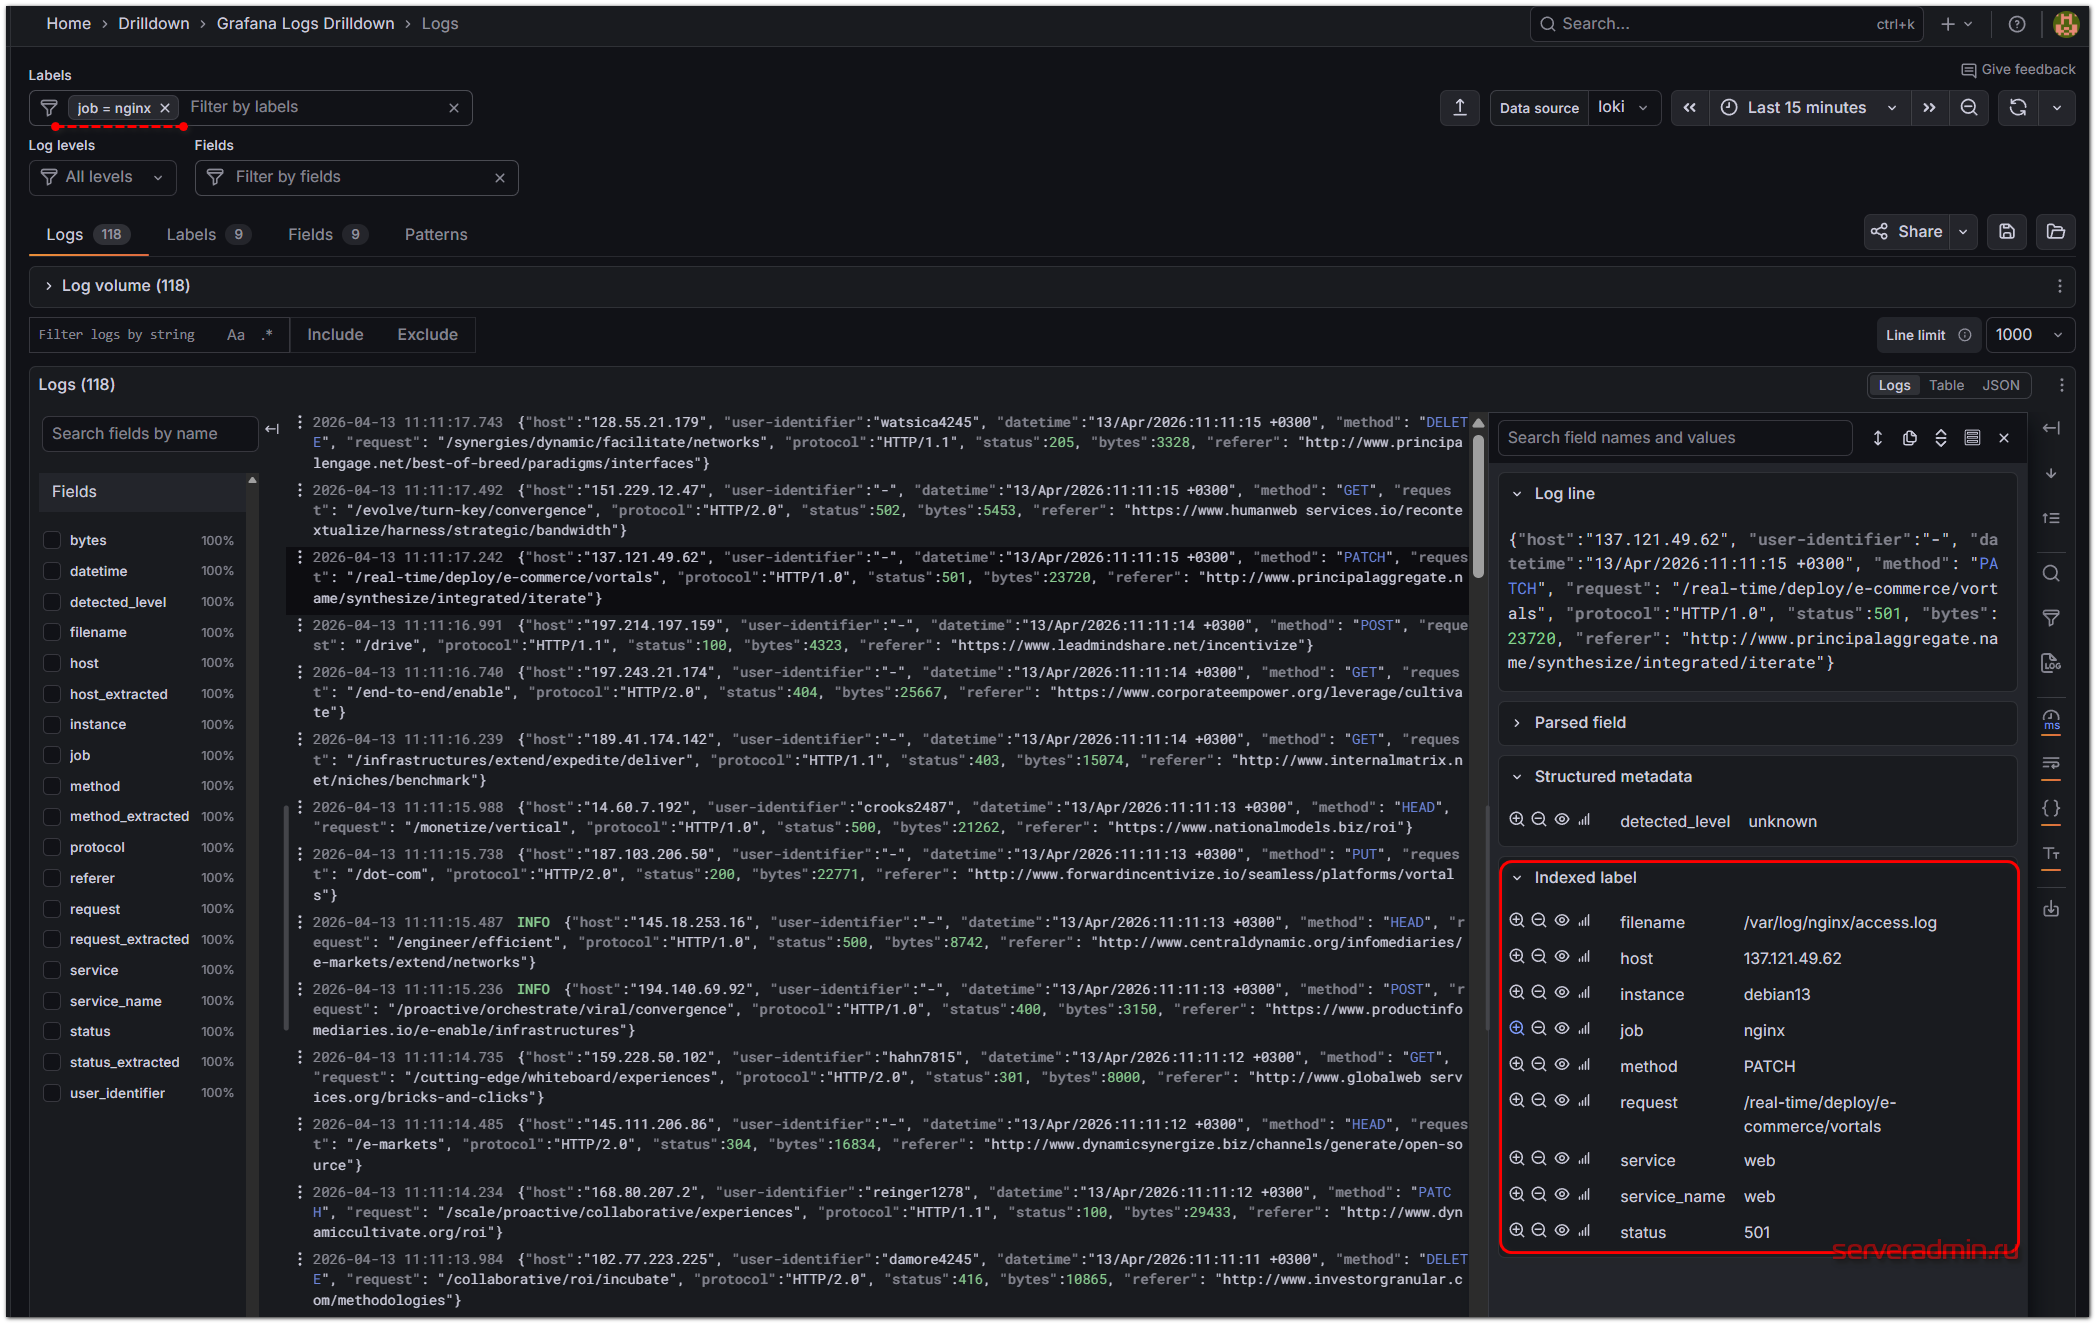Click the zoom out time range icon
Viewport: 2095px width, 1323px height.
point(1968,108)
